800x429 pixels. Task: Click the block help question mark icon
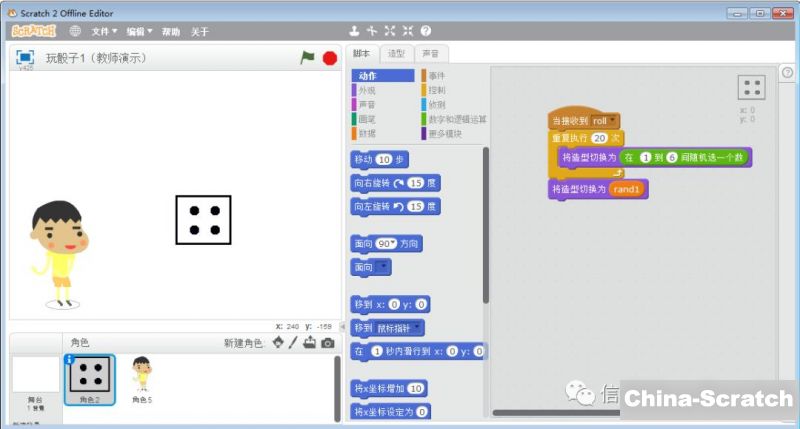coord(426,31)
